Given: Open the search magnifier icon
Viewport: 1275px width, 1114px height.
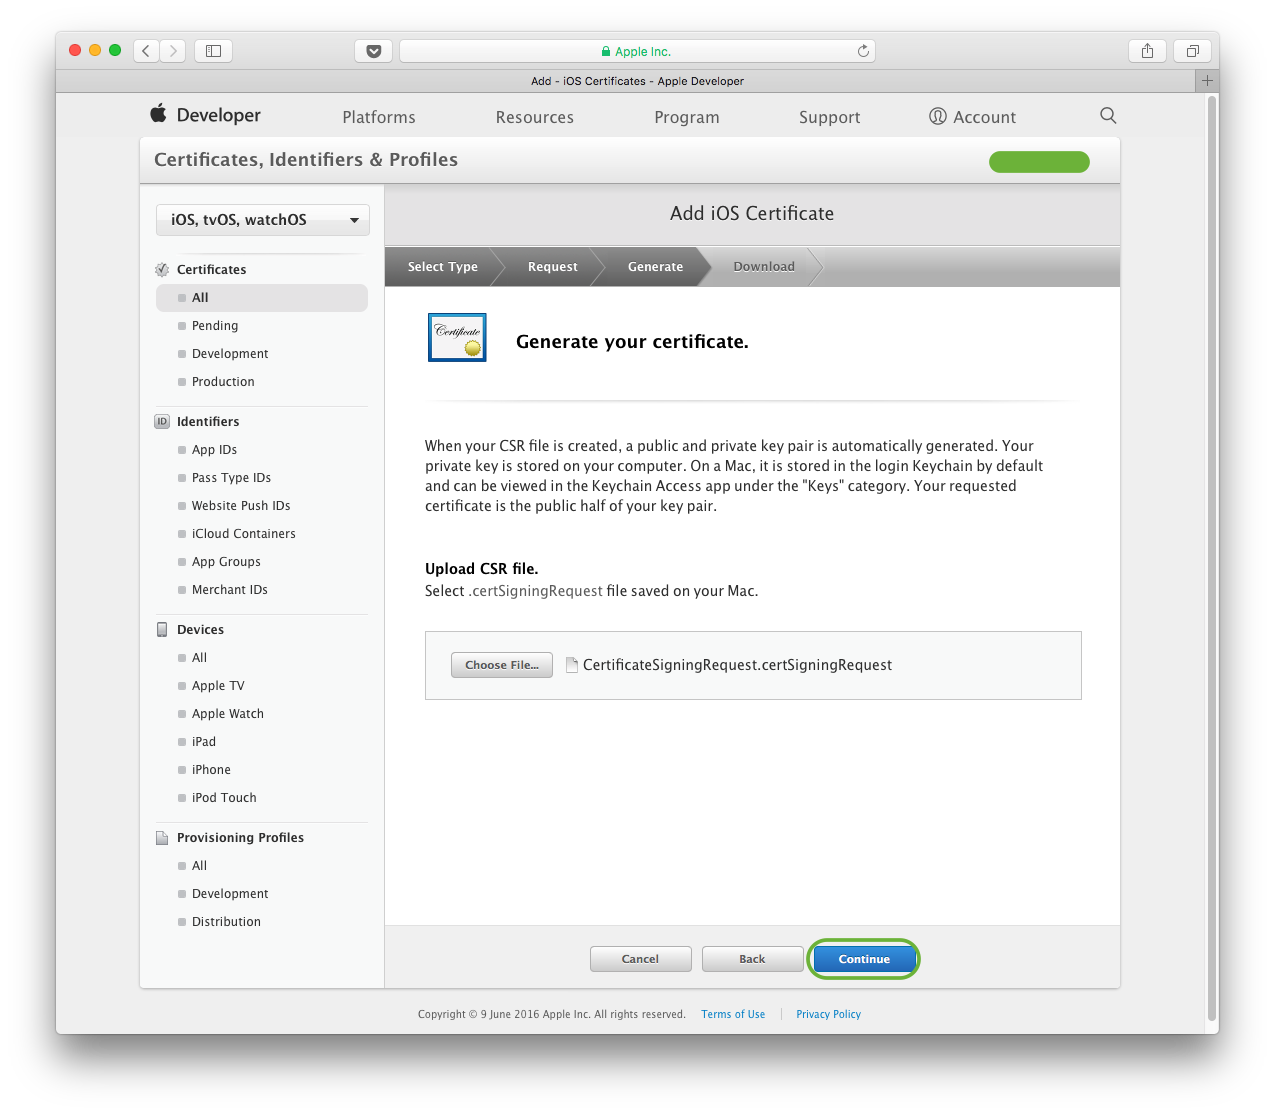Looking at the screenshot, I should coord(1108,115).
